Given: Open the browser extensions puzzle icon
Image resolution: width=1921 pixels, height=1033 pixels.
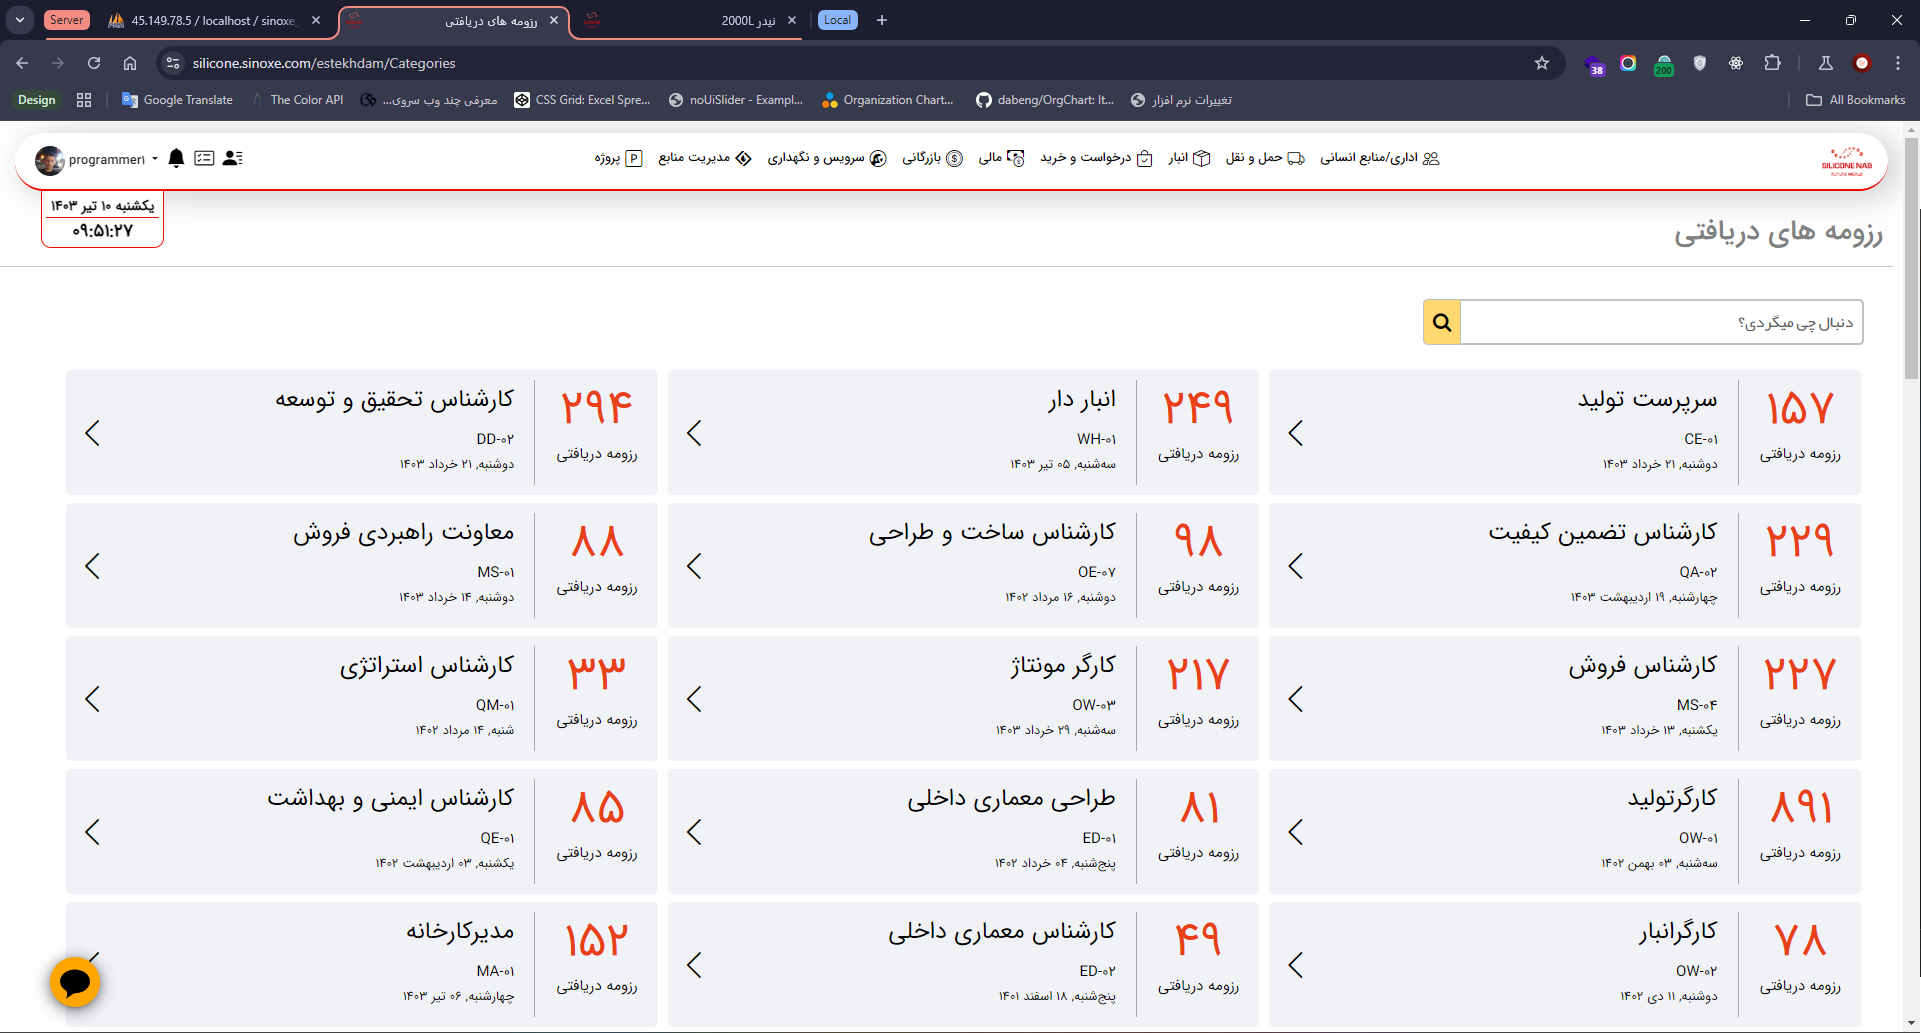Looking at the screenshot, I should point(1772,63).
